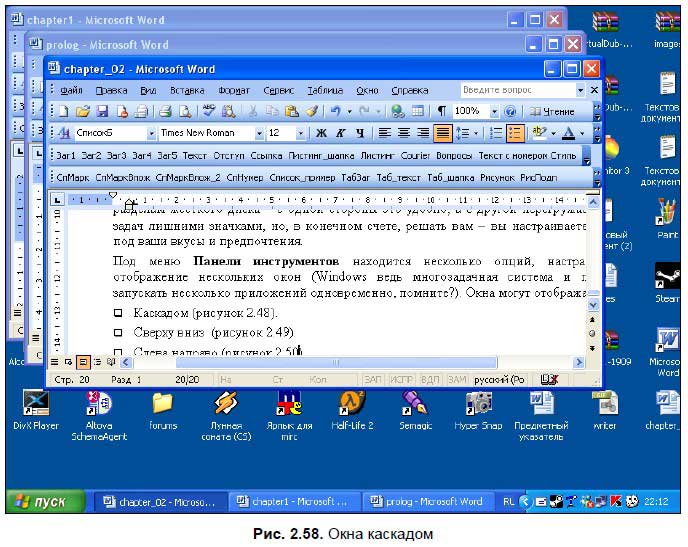Open the Таблица menu
688x547 pixels.
pos(325,90)
